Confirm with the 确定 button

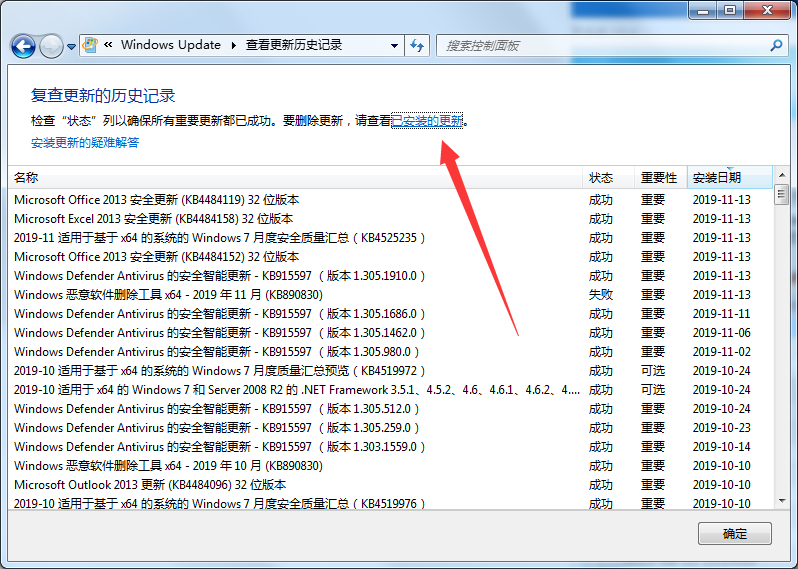tap(734, 534)
